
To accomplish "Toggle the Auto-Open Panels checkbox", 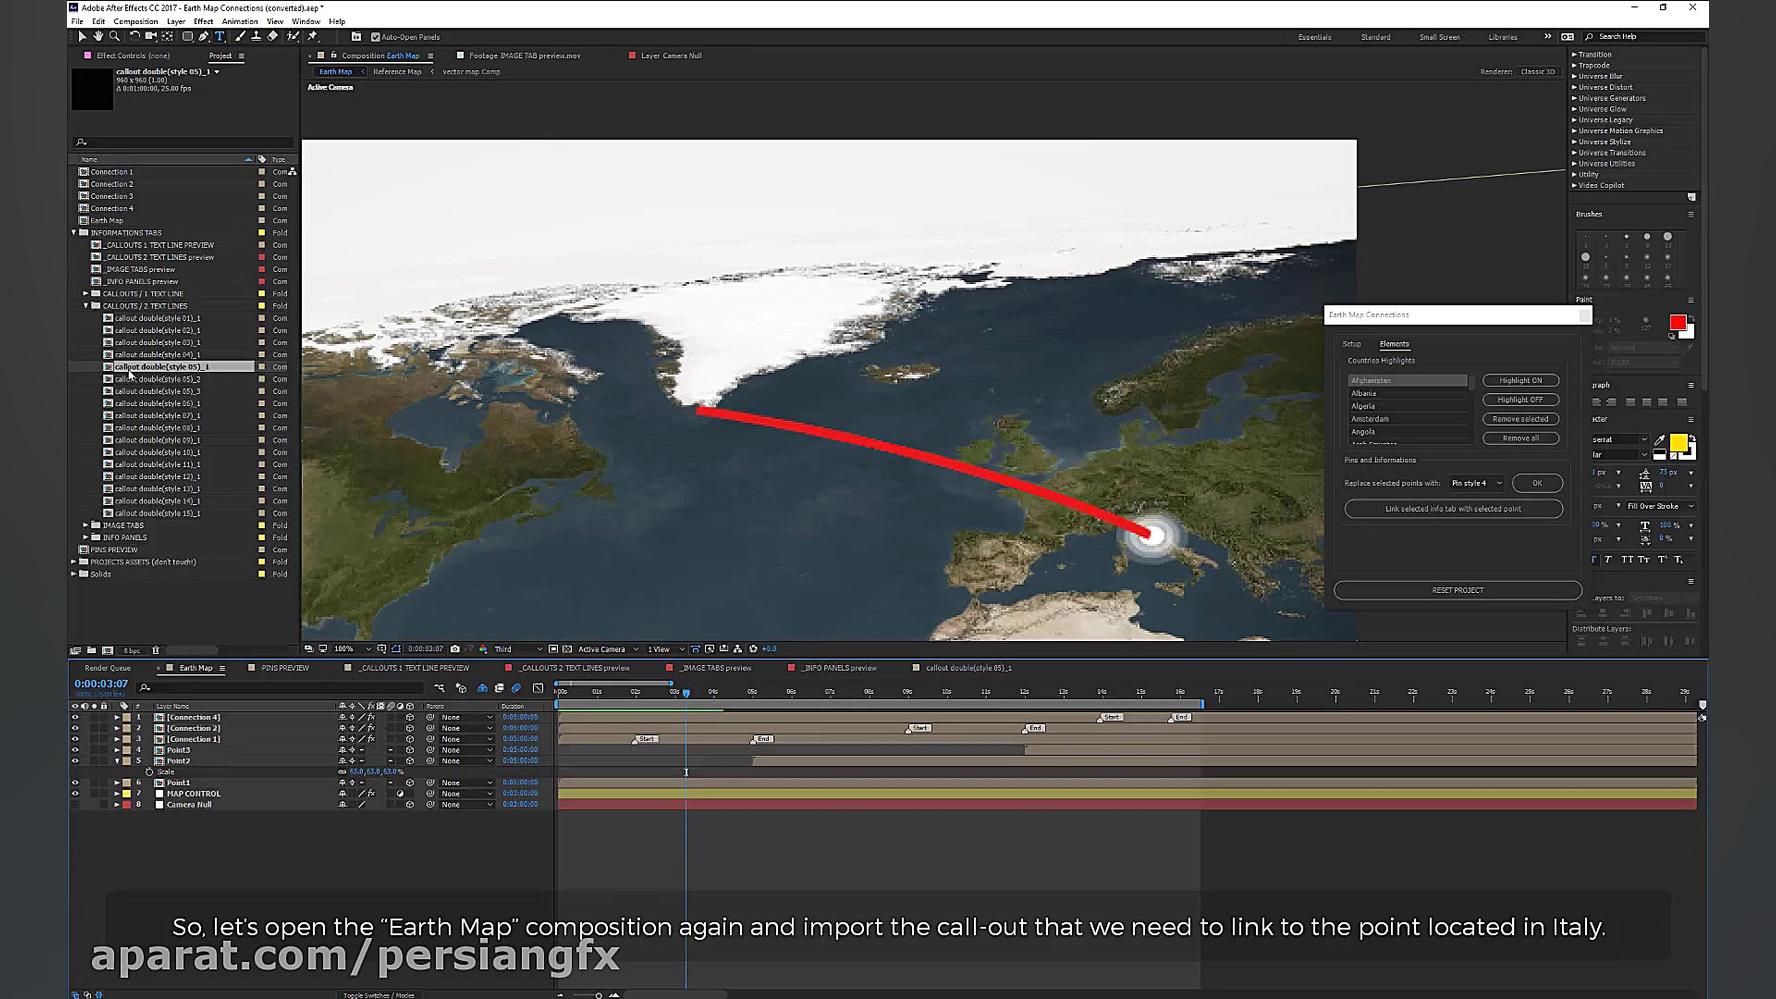I will pos(376,37).
